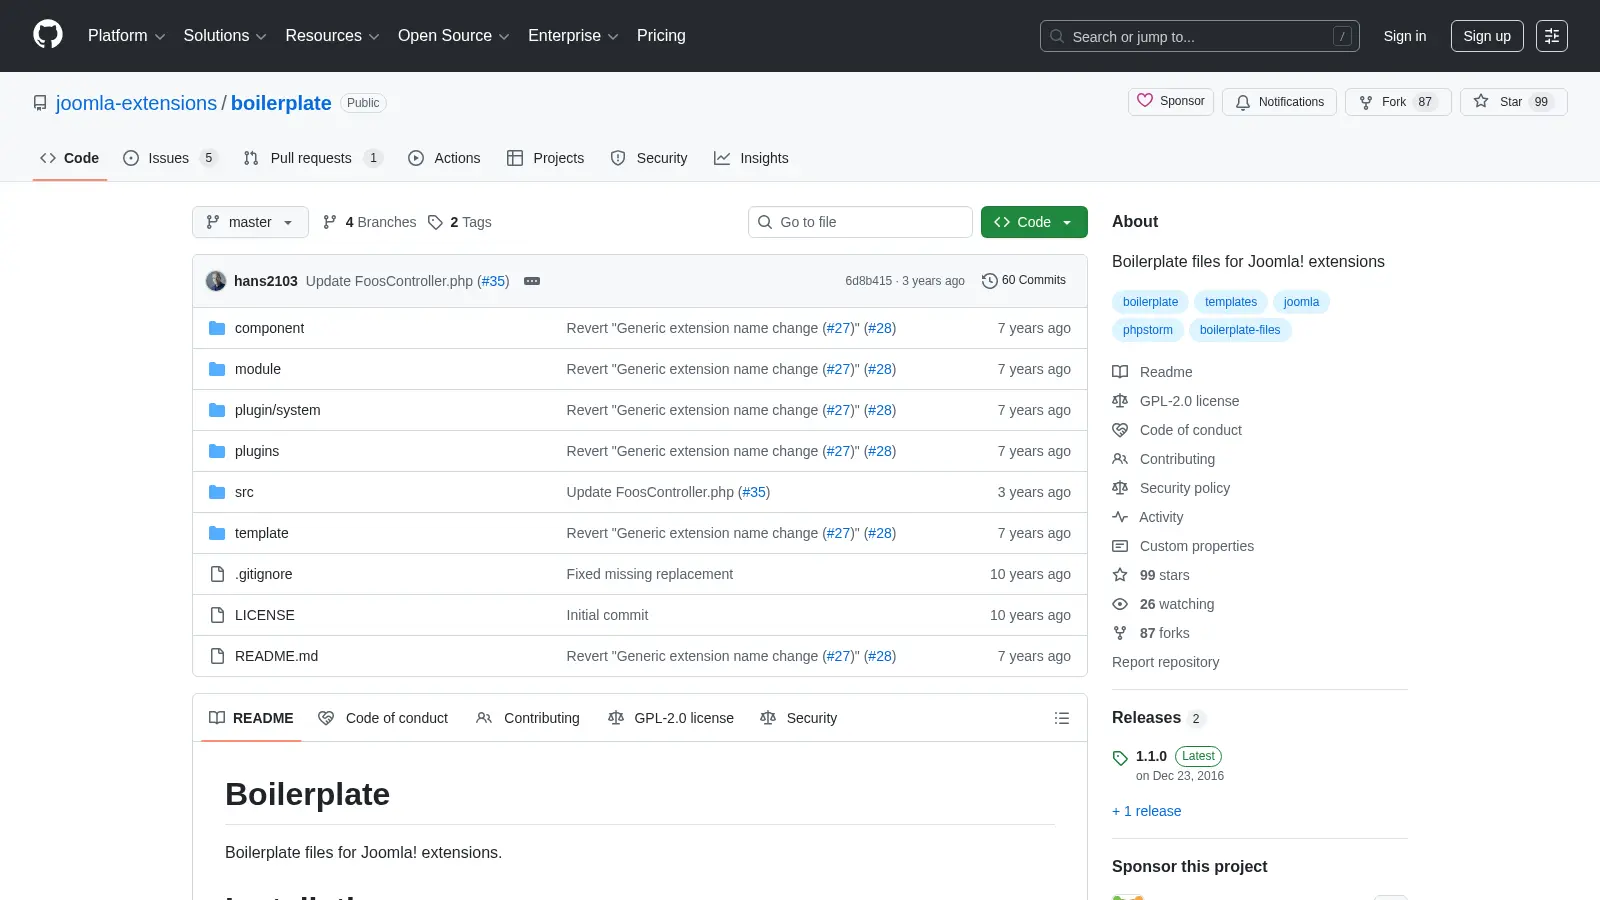Image resolution: width=1600 pixels, height=900 pixels.
Task: Open the README.md file
Action: [276, 656]
